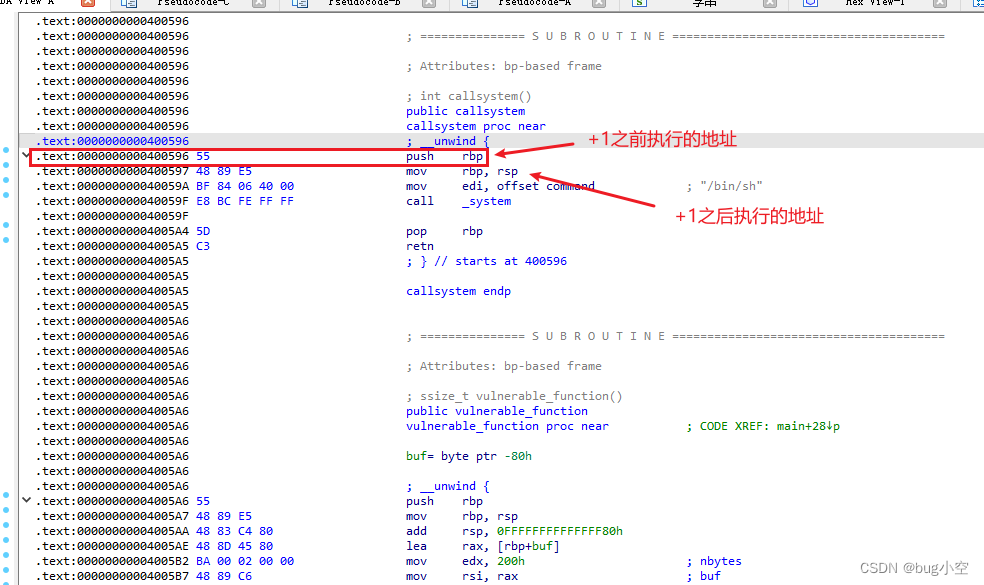This screenshot has width=984, height=585.
Task: Select 'mov edx, 200h' instruction
Action: click(x=465, y=561)
